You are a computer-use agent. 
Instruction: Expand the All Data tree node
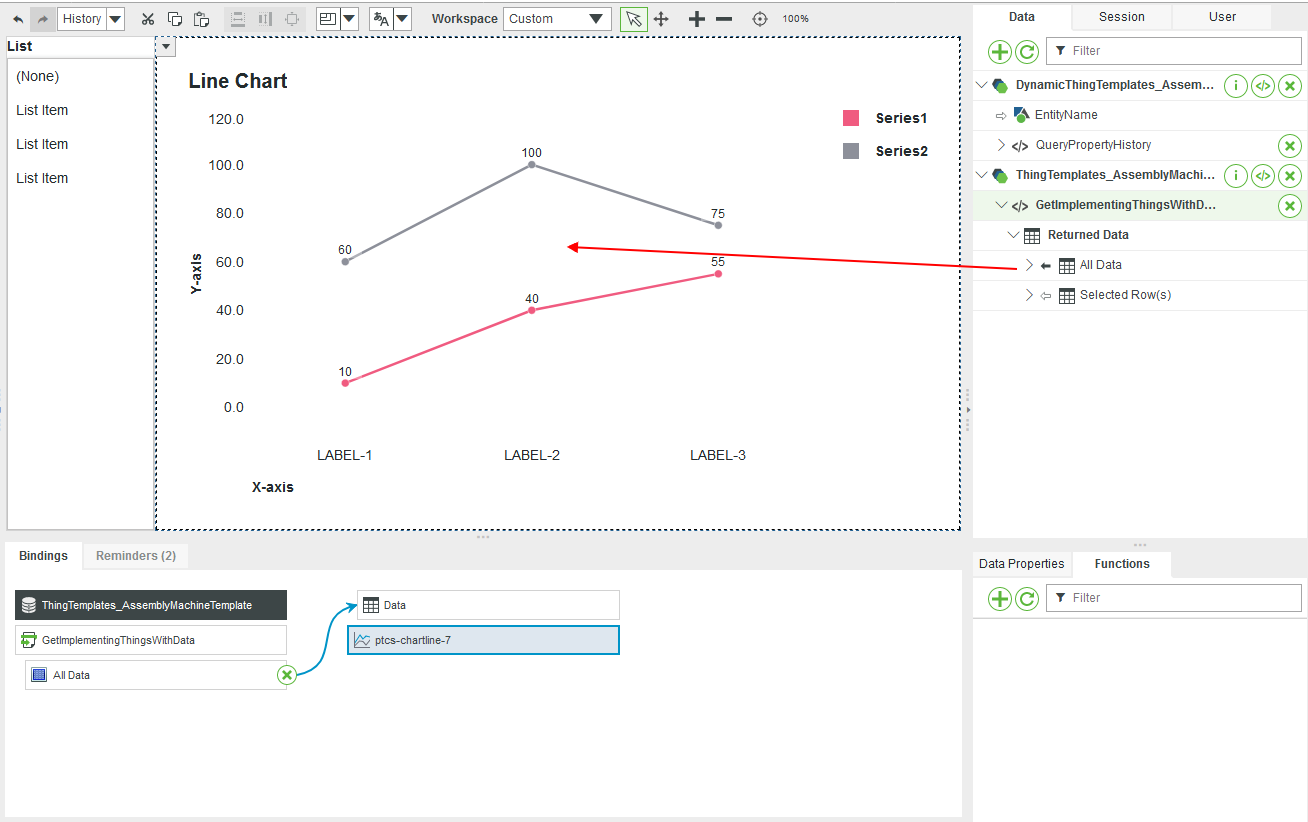[x=1029, y=265]
